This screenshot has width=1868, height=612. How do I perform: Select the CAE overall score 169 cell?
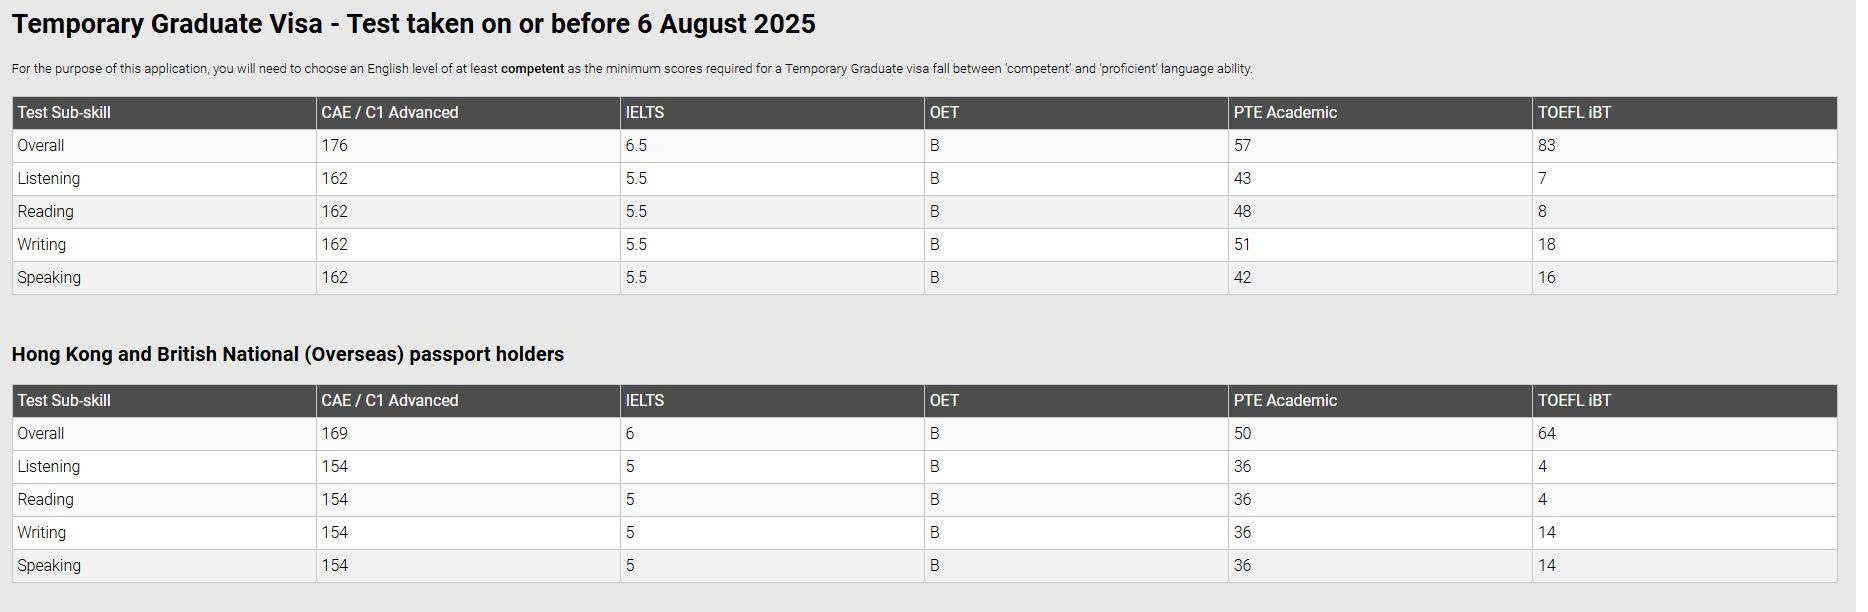[x=335, y=434]
